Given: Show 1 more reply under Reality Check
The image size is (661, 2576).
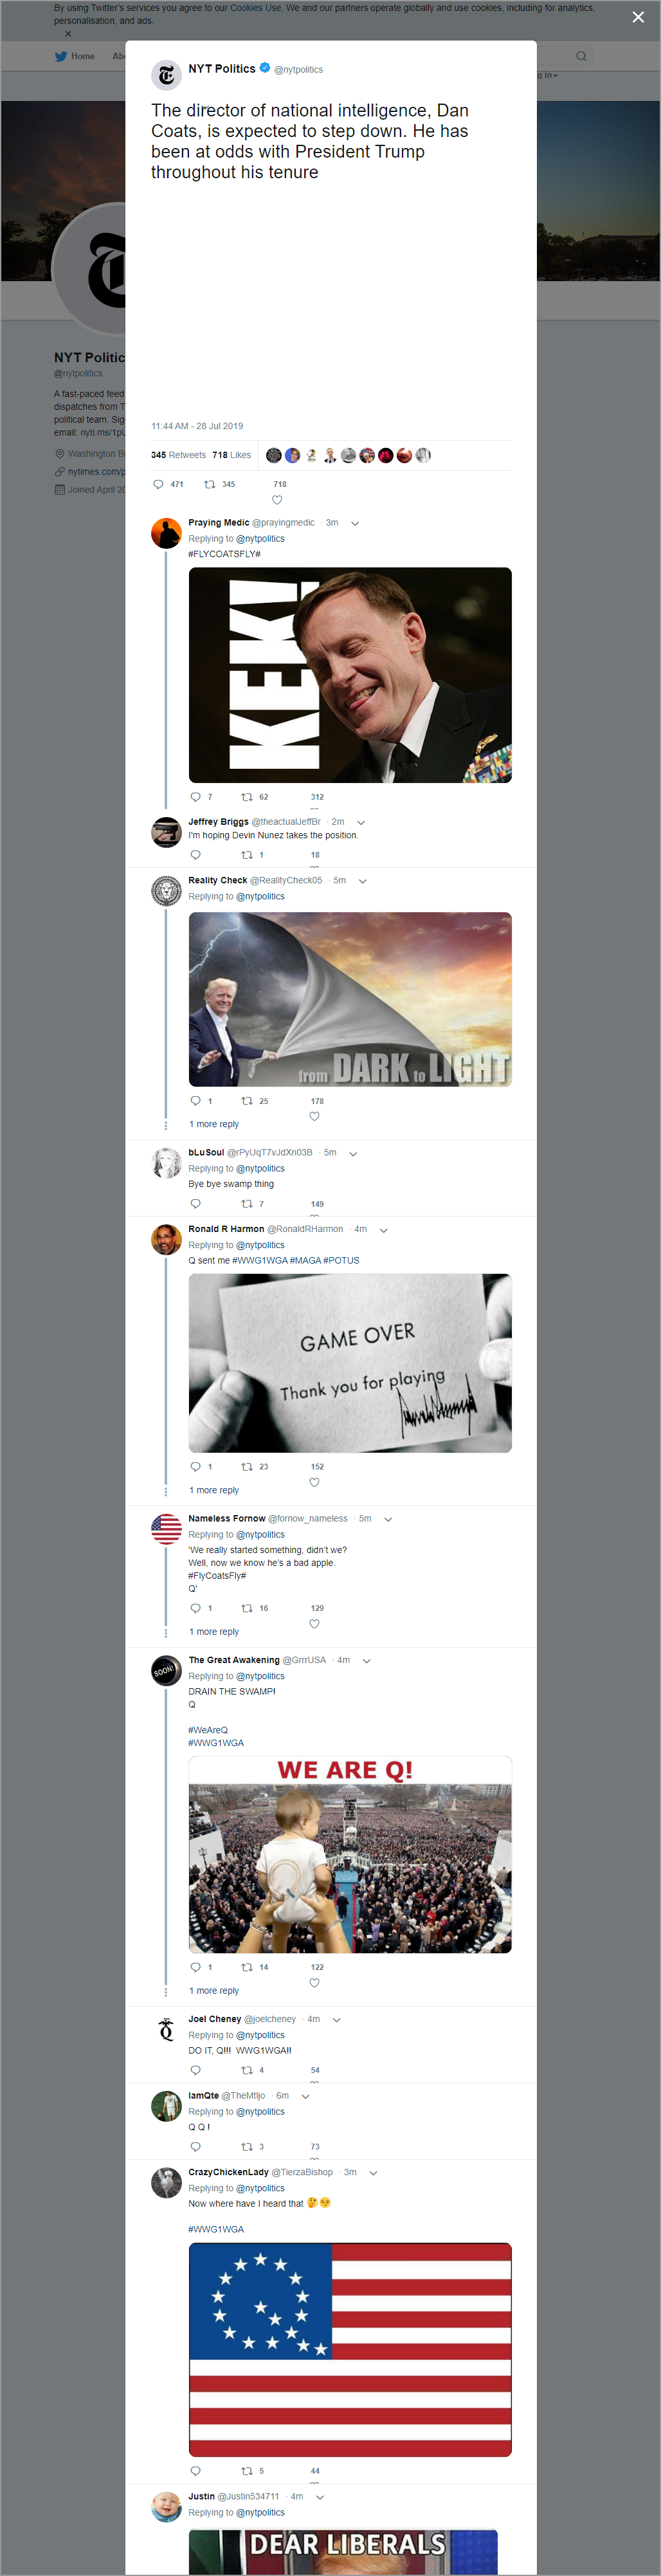Looking at the screenshot, I should [x=214, y=1124].
